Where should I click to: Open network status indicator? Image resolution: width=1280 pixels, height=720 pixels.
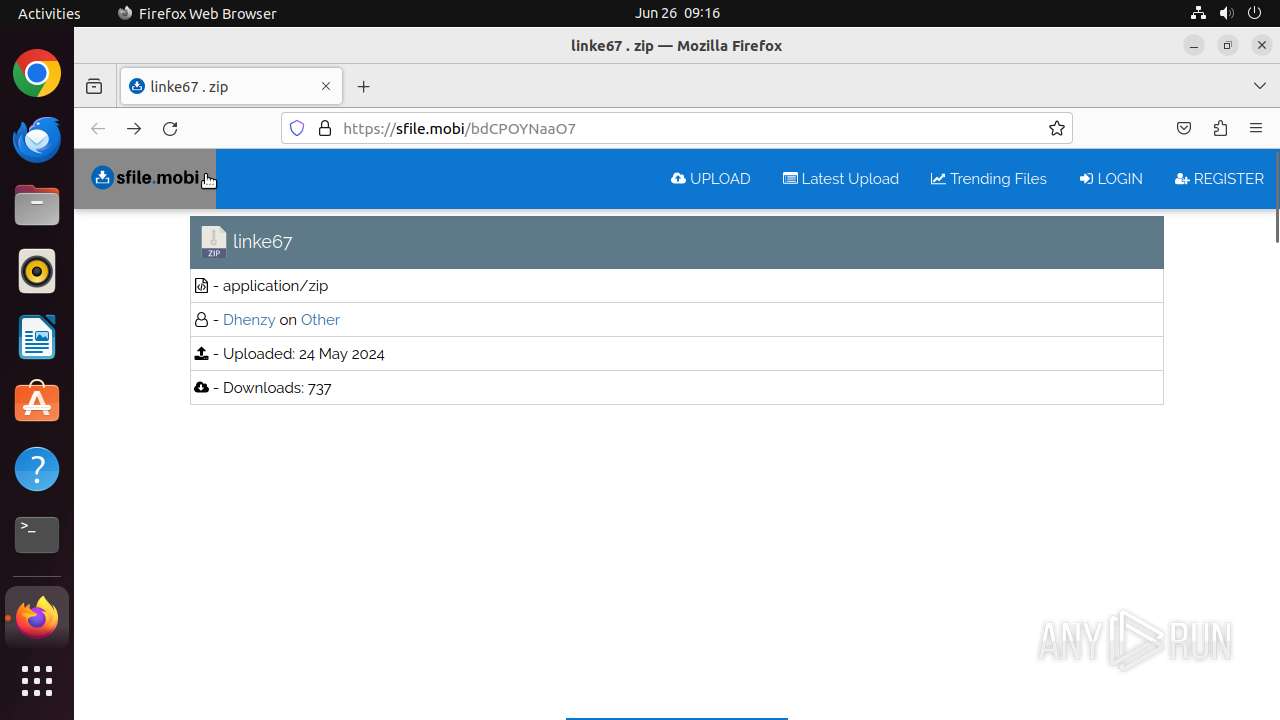[x=1198, y=13]
